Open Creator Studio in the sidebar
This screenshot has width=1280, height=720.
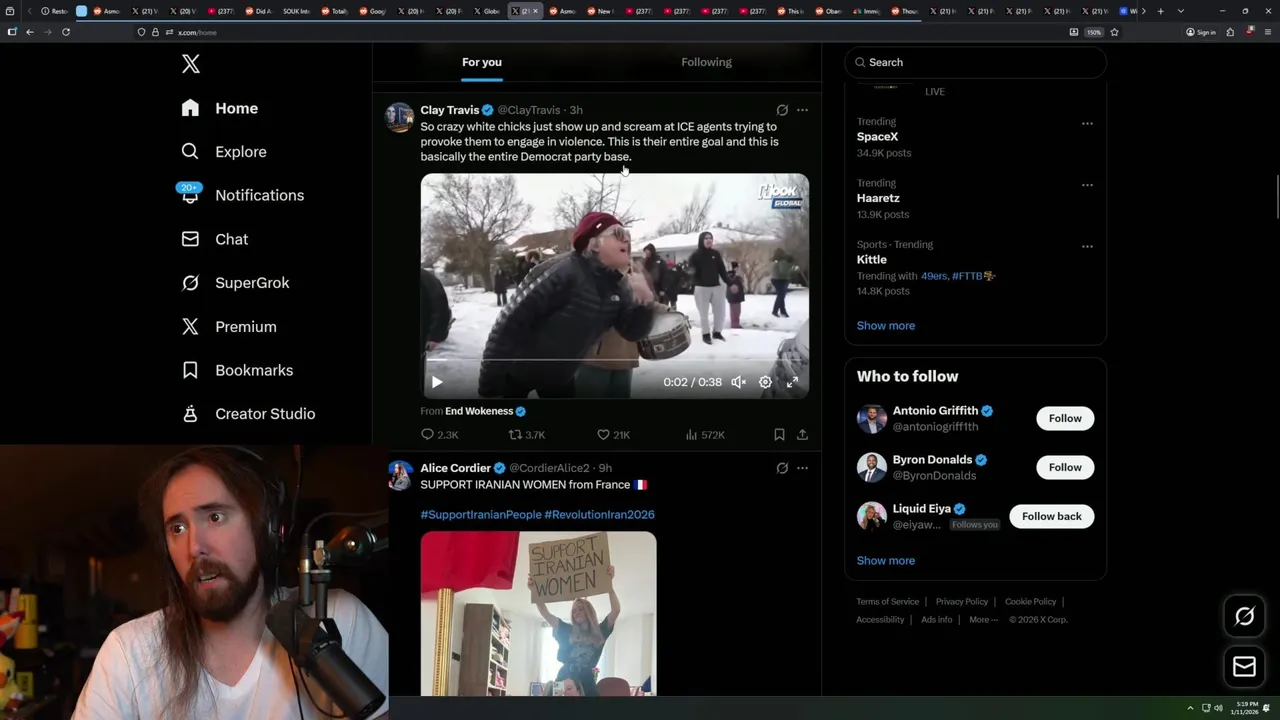(x=247, y=414)
